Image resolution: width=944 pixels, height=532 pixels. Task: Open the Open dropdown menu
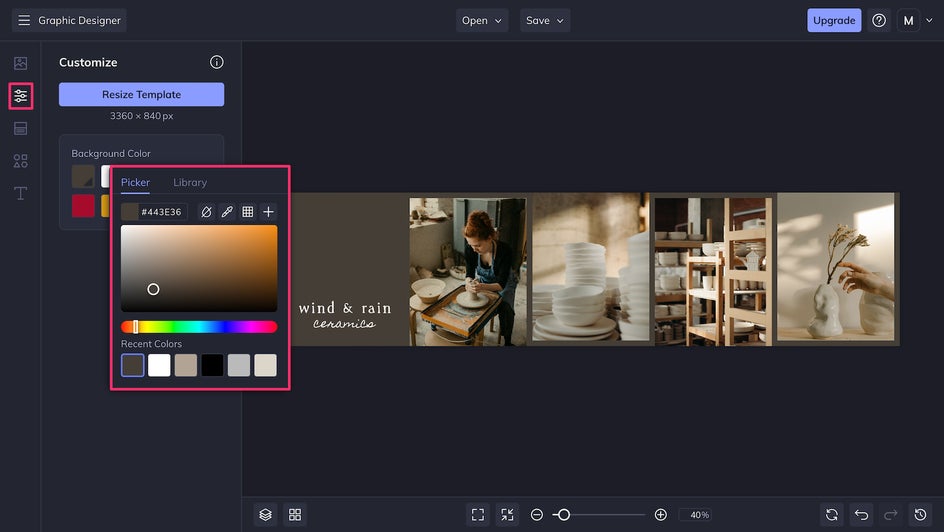pyautogui.click(x=482, y=20)
